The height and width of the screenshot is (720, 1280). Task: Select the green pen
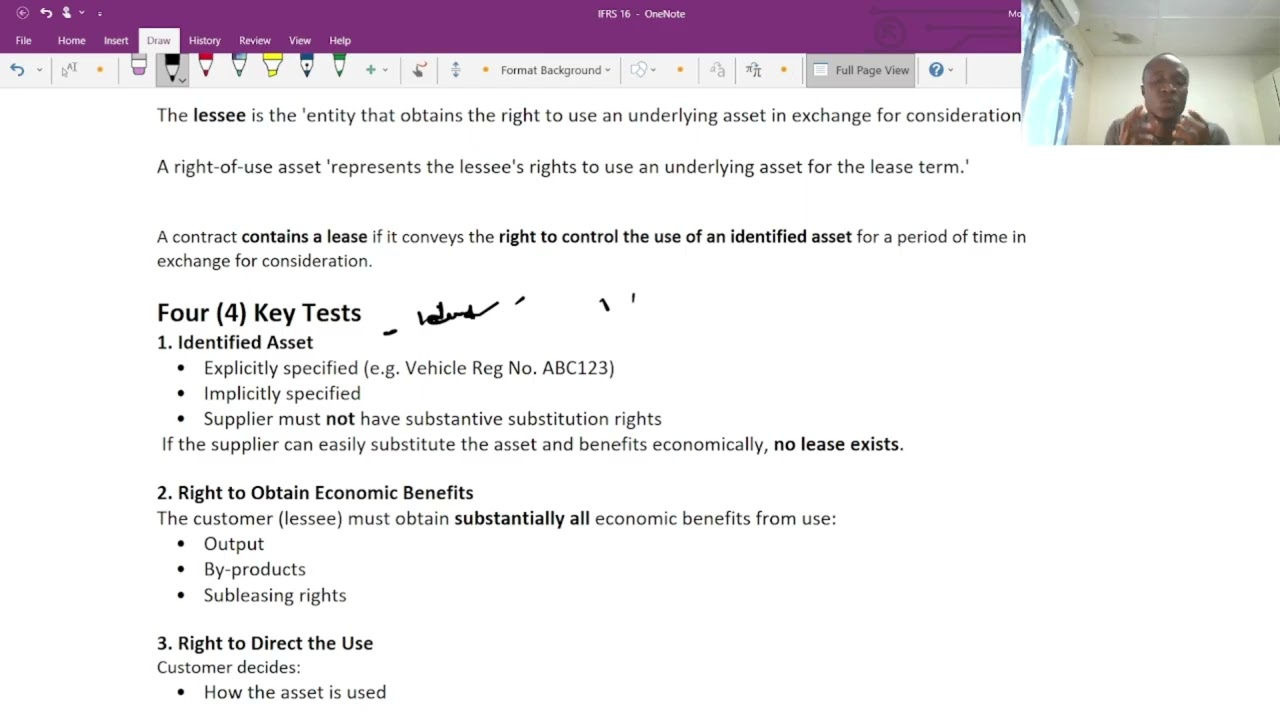point(340,67)
